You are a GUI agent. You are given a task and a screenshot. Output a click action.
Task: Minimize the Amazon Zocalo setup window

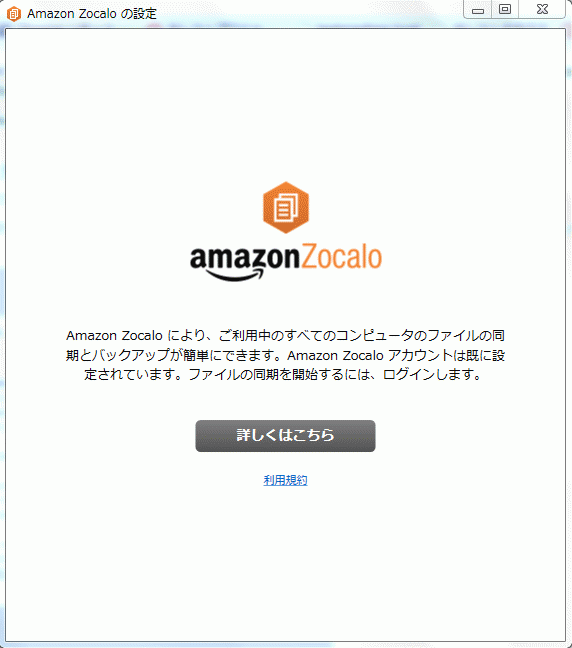click(478, 9)
